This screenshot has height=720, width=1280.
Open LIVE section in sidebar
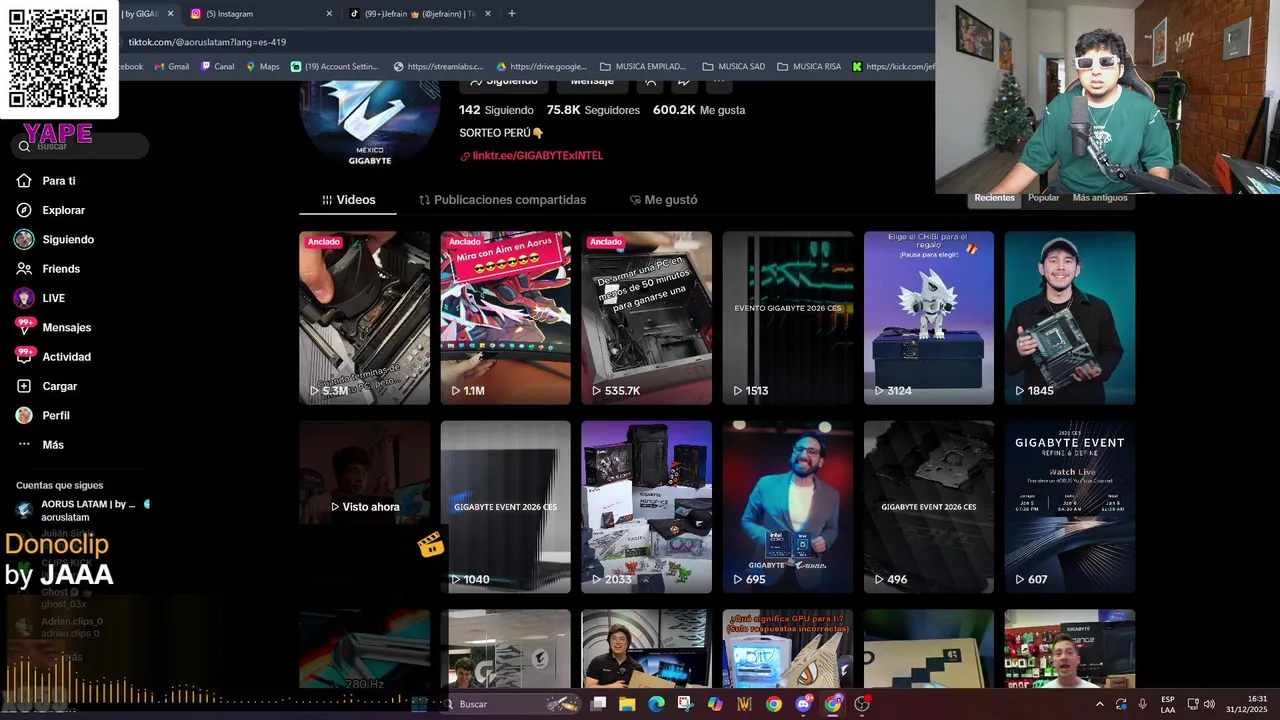[53, 298]
